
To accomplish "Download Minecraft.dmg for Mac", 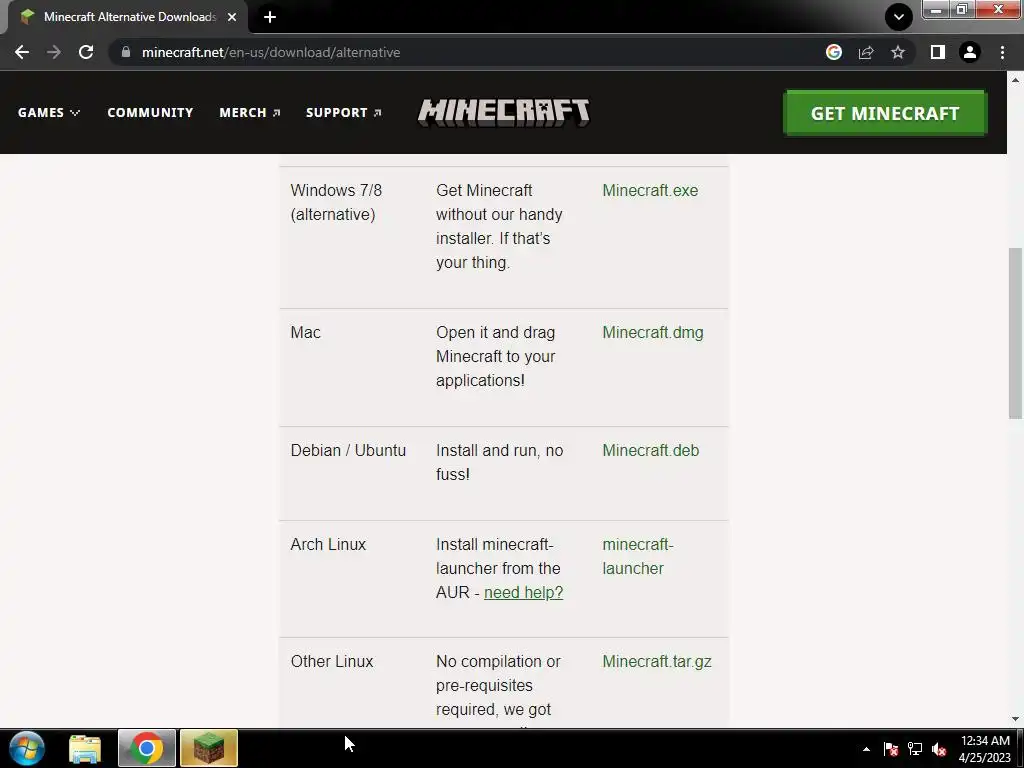I will click(x=652, y=332).
